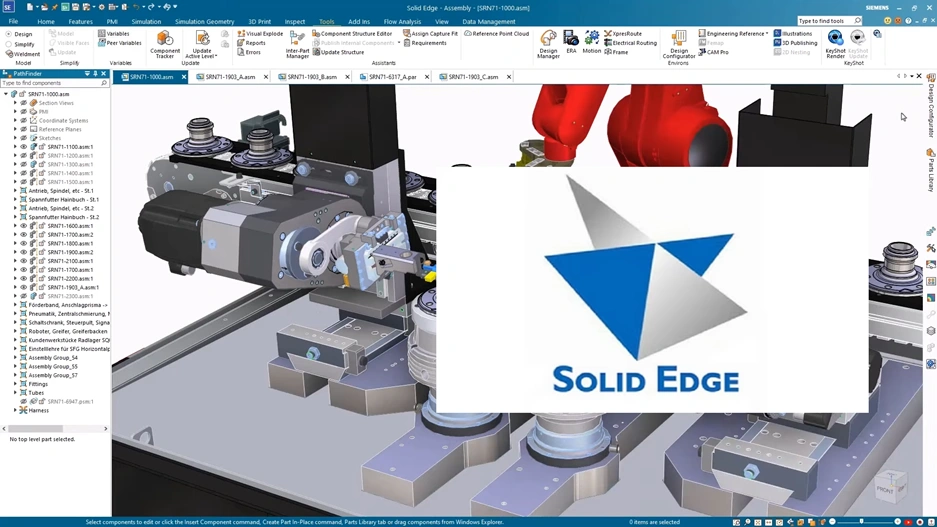Click the Update Active Level icon

[x=202, y=40]
